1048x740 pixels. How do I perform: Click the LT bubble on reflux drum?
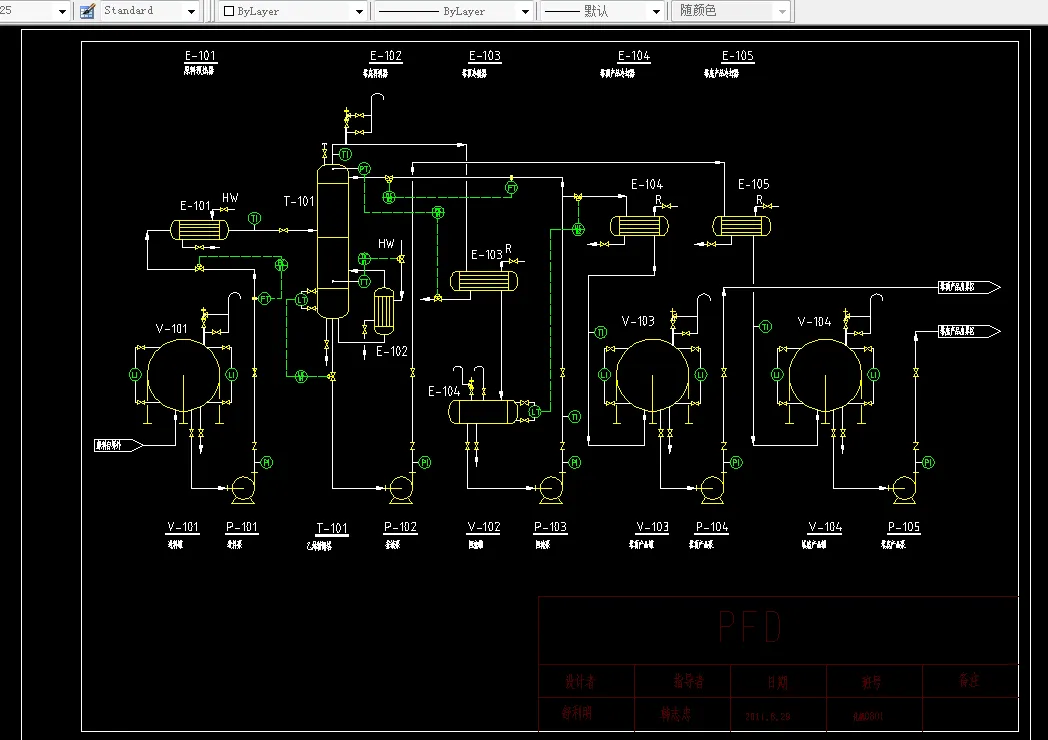[535, 412]
